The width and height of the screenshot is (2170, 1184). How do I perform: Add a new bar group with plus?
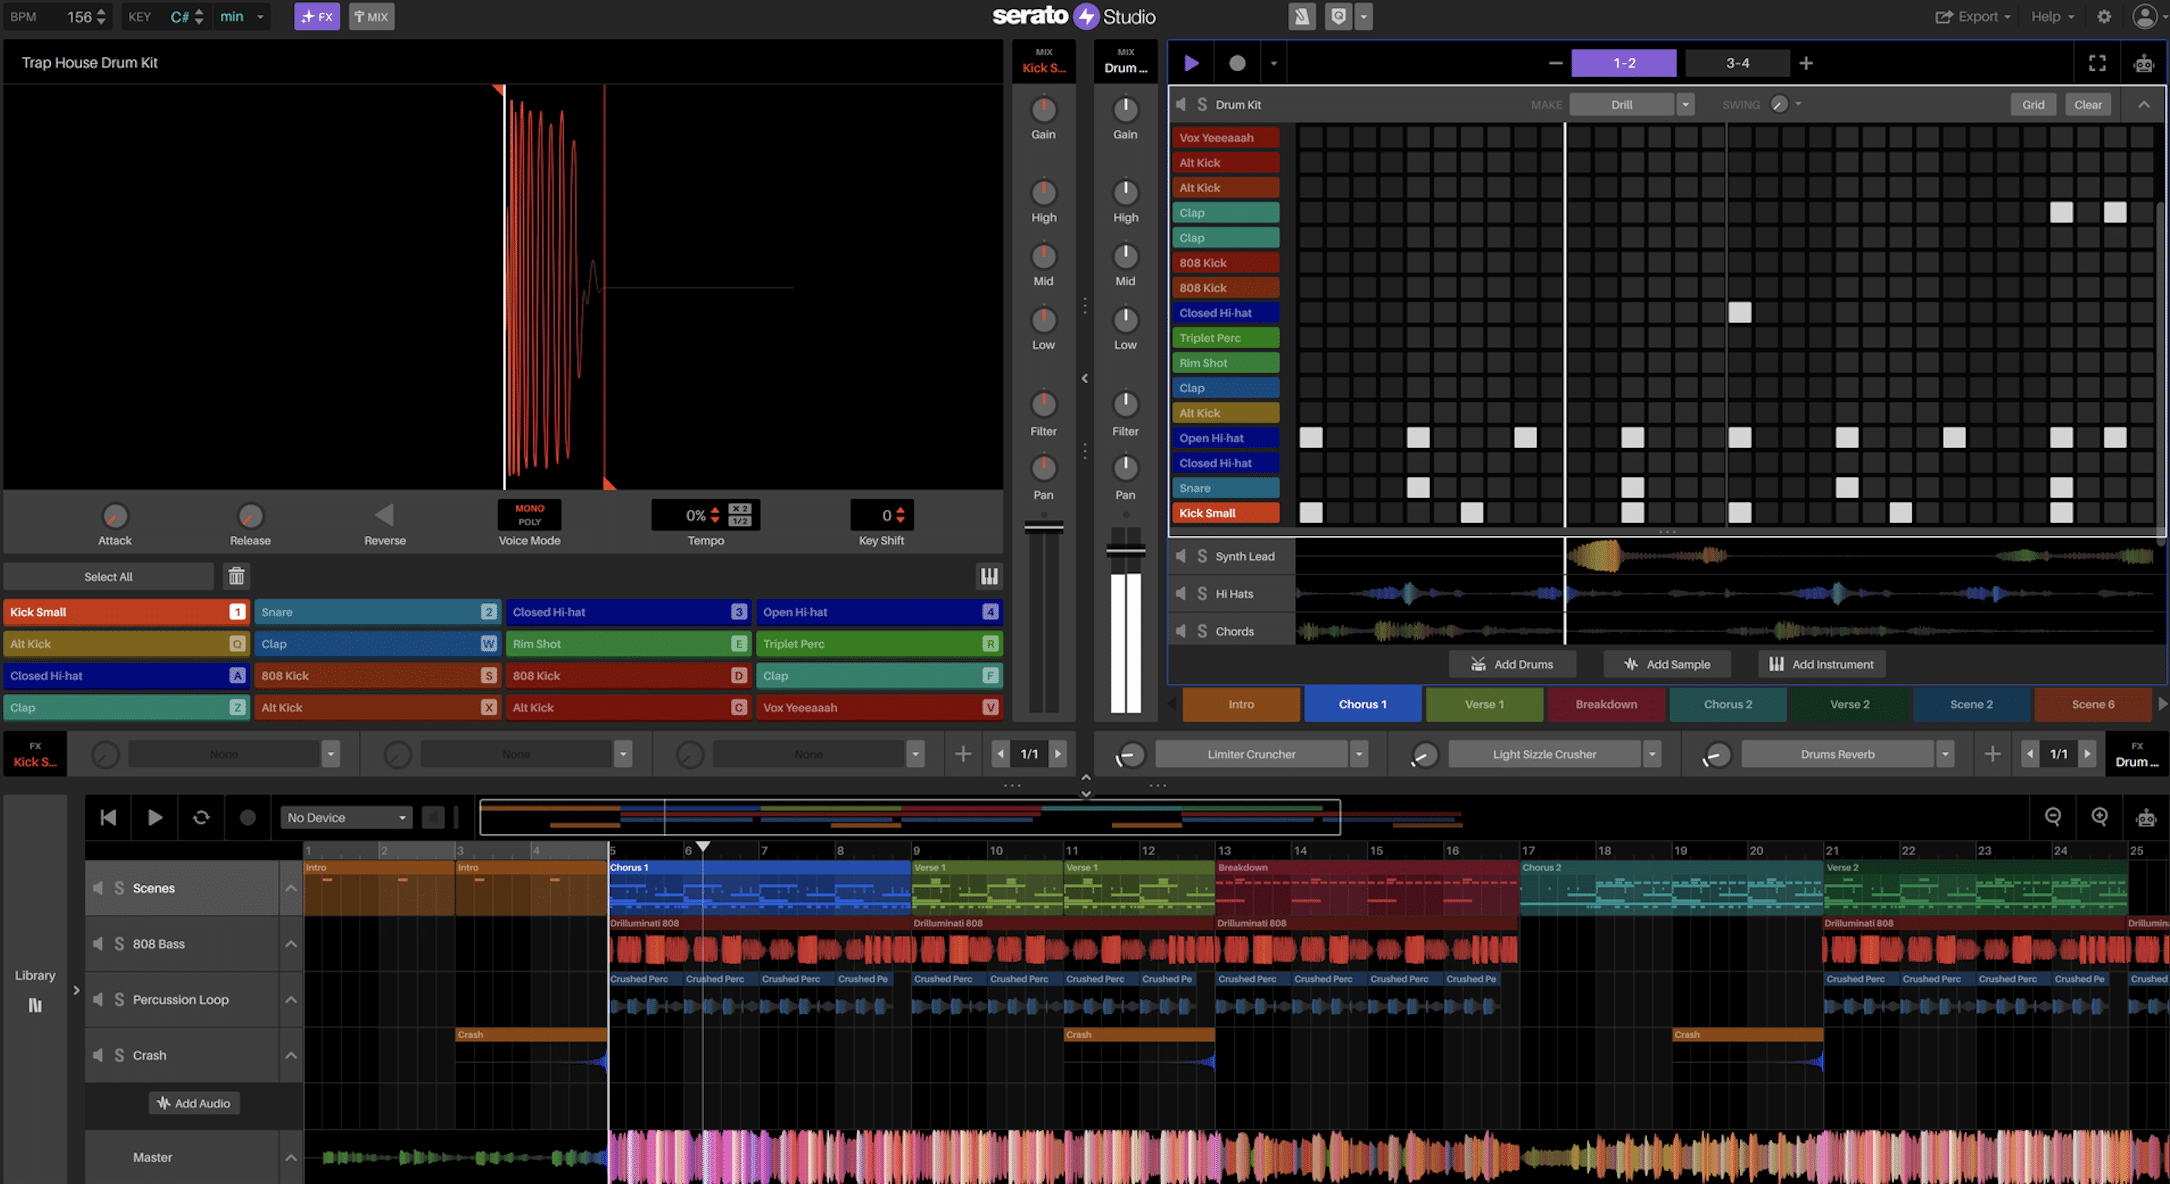coord(1806,63)
